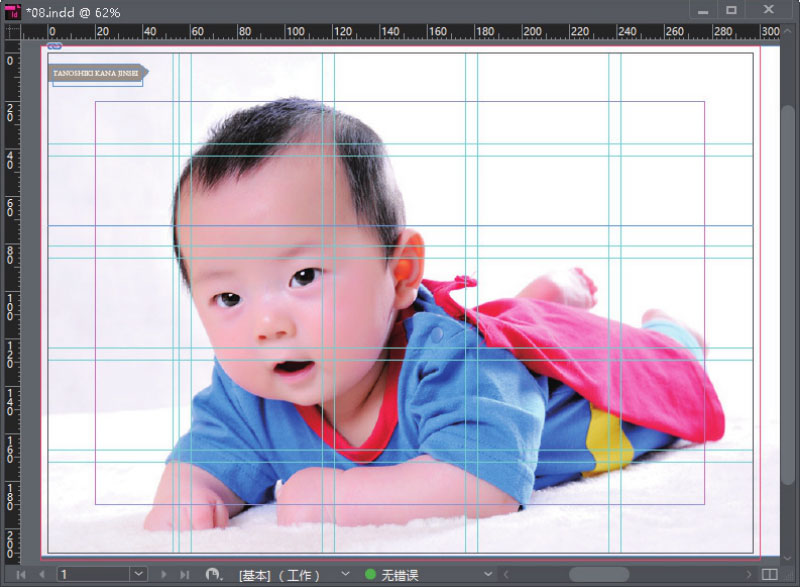Click the InDesign document icon in title bar
The width and height of the screenshot is (800, 587).
(x=12, y=11)
